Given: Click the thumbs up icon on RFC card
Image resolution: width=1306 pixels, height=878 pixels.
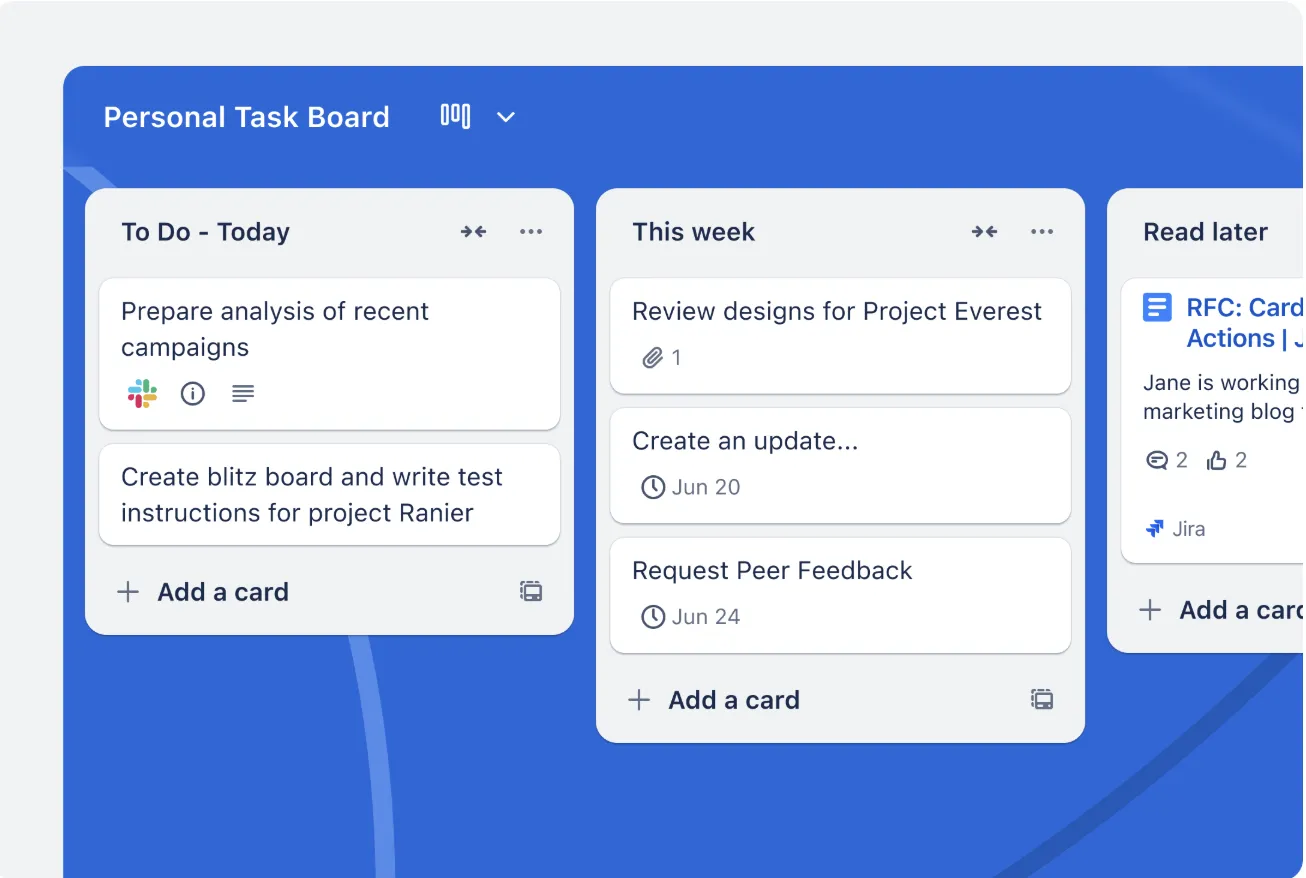Looking at the screenshot, I should tap(1216, 460).
